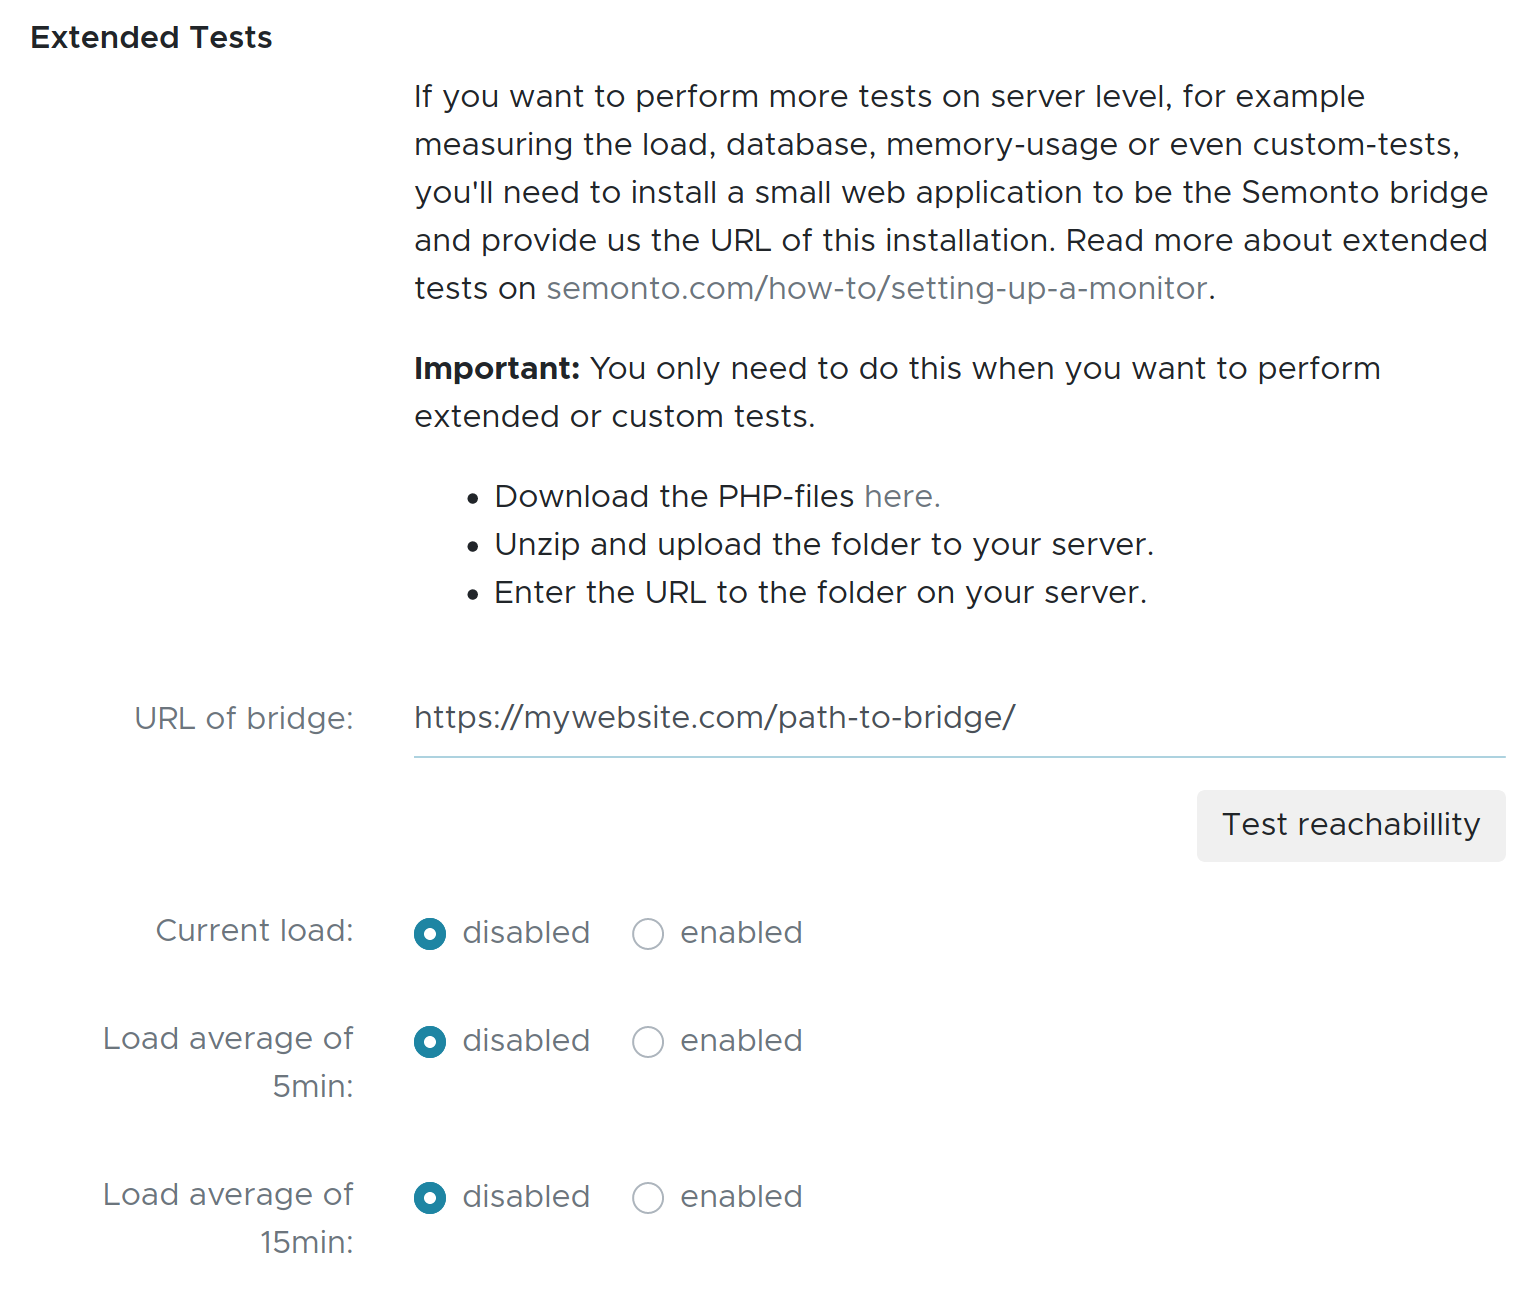1536x1302 pixels.
Task: Click the Extended Tests heading
Action: (x=151, y=38)
